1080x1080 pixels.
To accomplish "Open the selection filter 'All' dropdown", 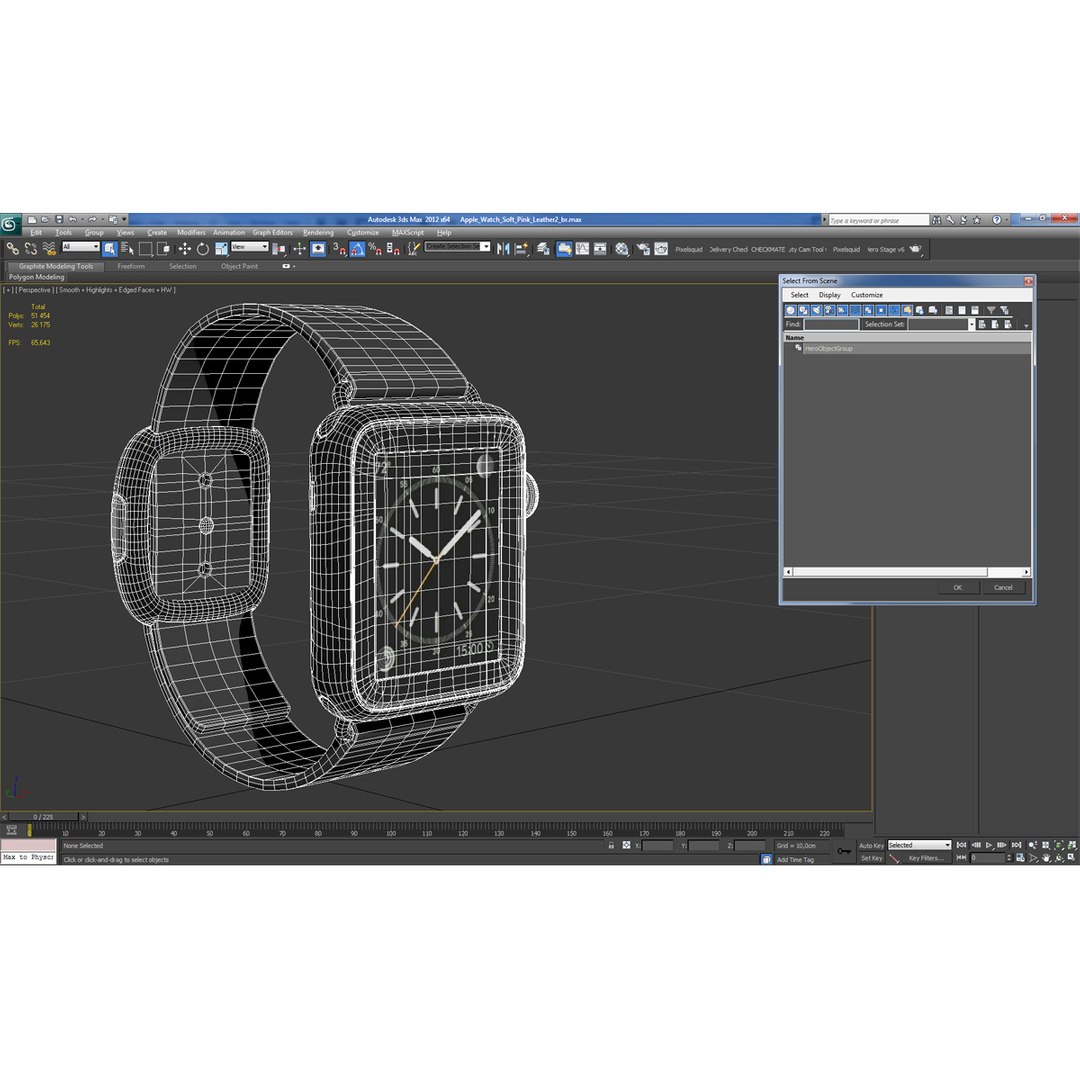I will [81, 247].
